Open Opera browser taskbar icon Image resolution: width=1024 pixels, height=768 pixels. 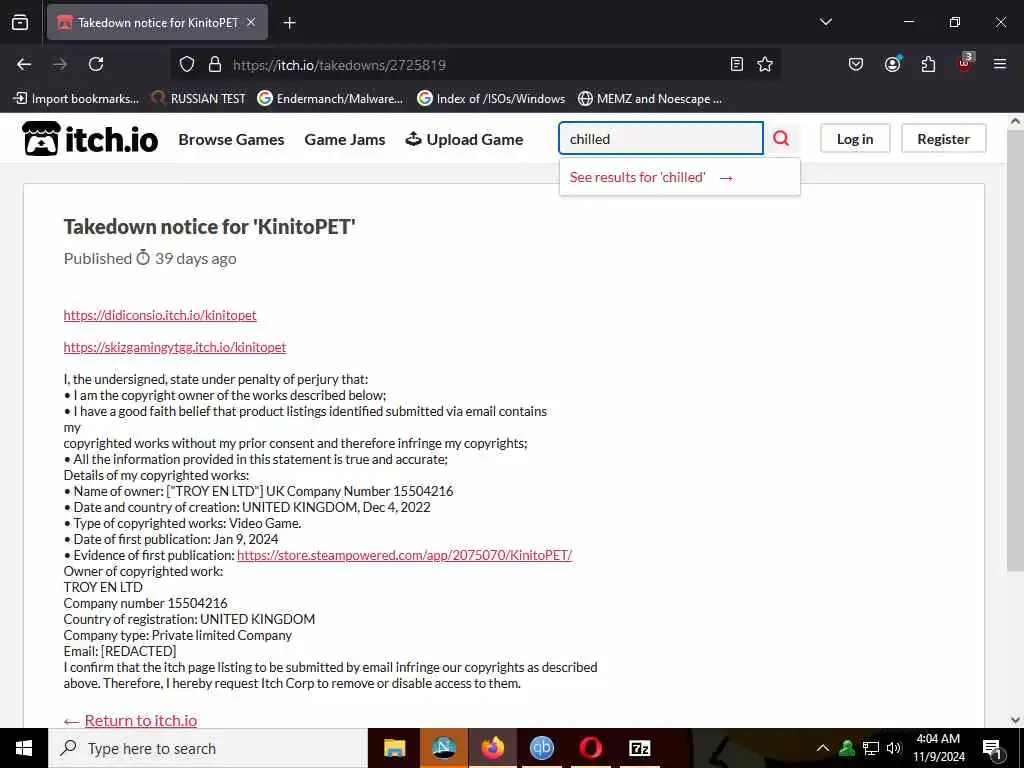pos(590,748)
